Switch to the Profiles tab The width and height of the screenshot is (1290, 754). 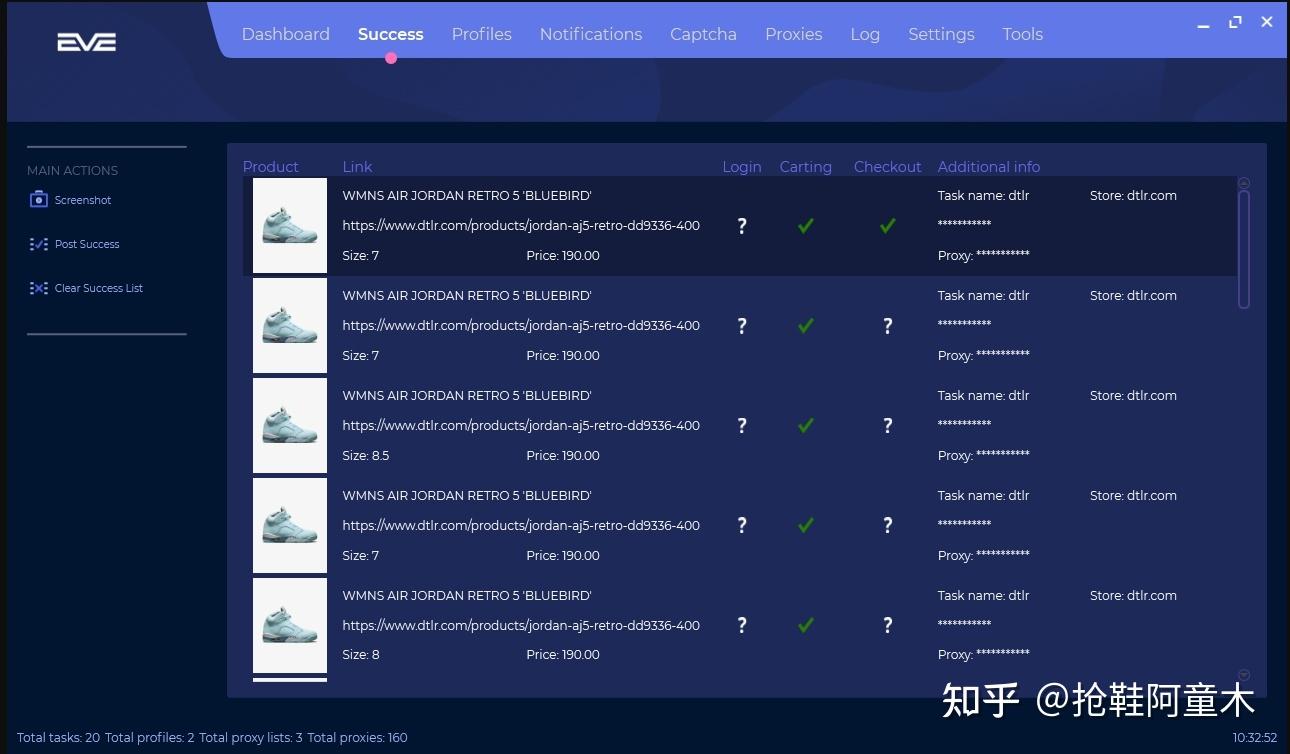coord(481,34)
